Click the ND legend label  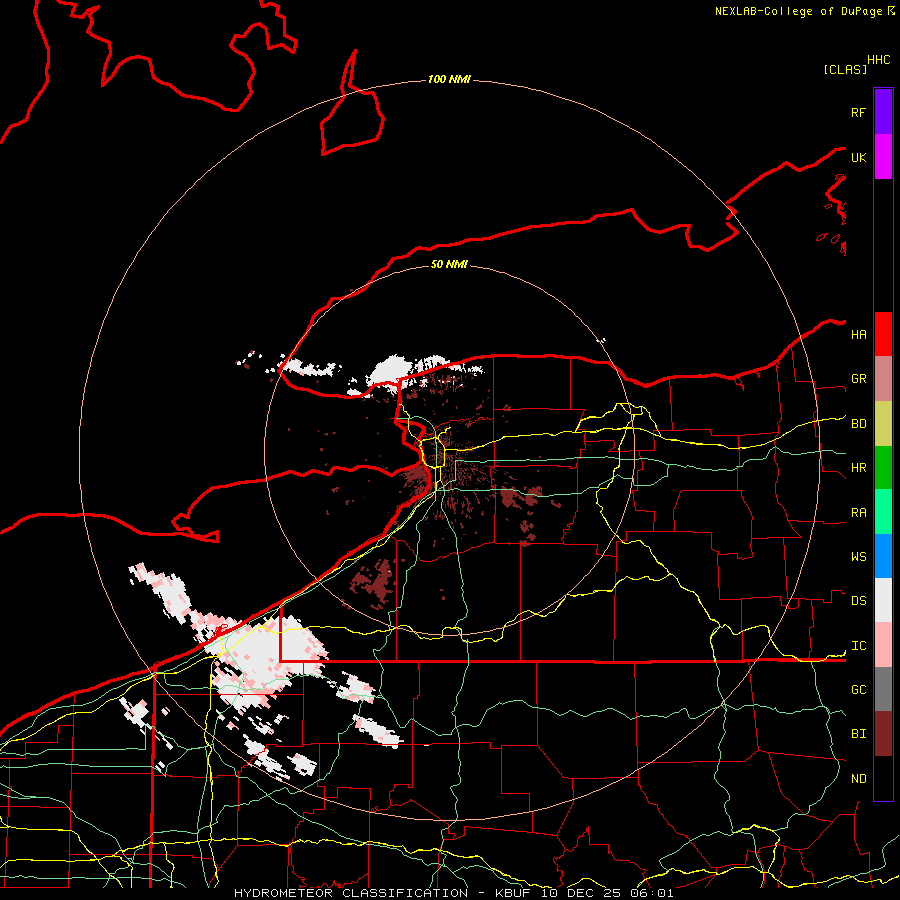pos(858,779)
